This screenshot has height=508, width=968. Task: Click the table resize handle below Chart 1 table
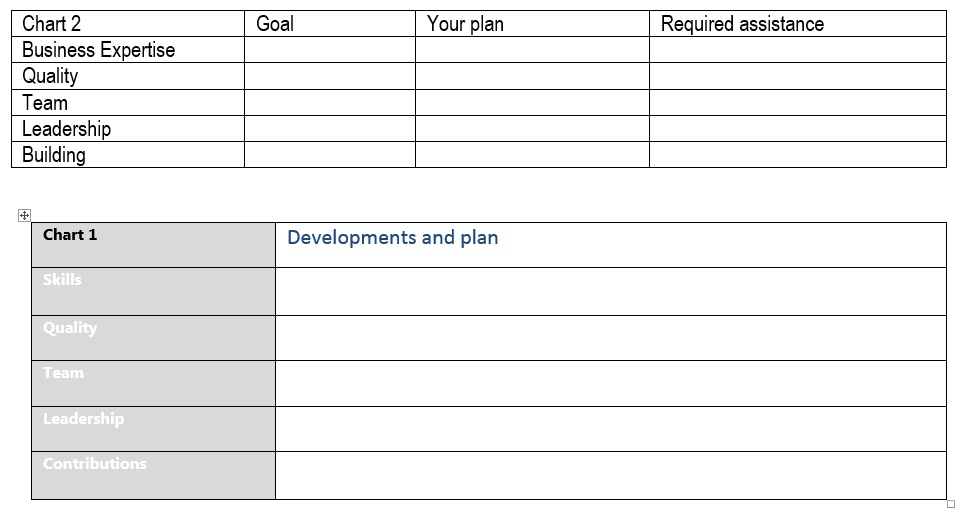[950, 503]
